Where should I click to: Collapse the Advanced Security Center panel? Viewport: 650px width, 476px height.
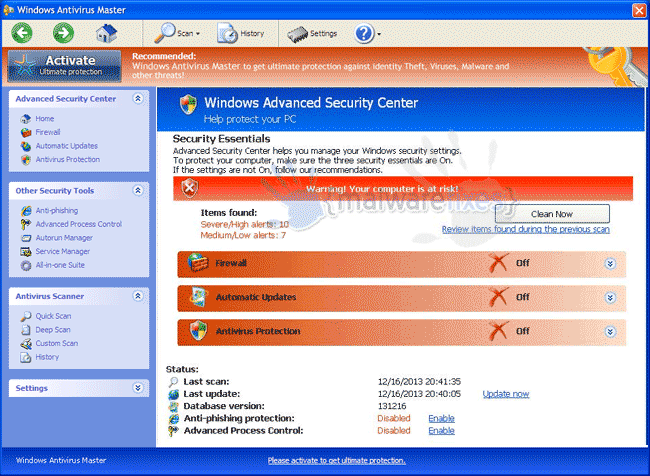[x=138, y=98]
